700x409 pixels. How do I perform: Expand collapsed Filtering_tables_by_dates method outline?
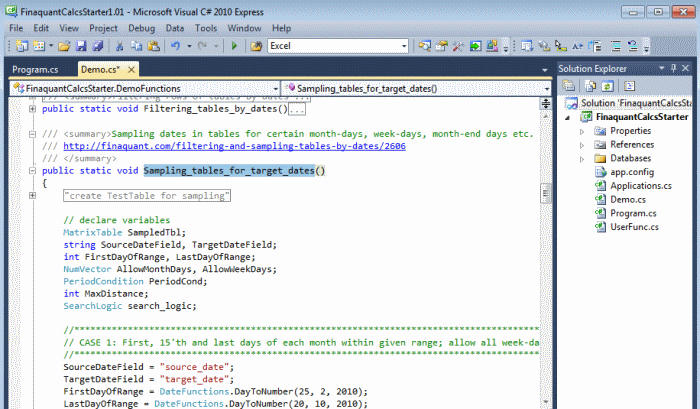[32, 109]
